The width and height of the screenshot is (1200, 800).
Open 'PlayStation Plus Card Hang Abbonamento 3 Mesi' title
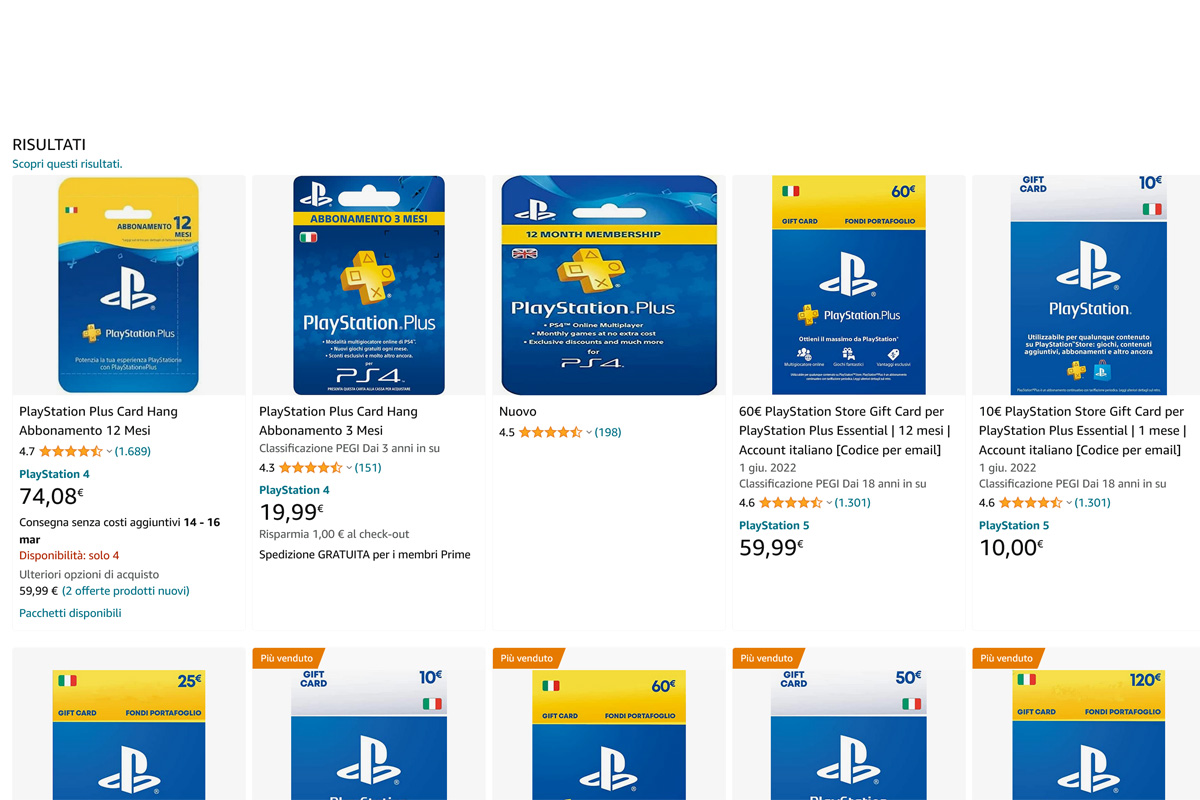point(338,421)
